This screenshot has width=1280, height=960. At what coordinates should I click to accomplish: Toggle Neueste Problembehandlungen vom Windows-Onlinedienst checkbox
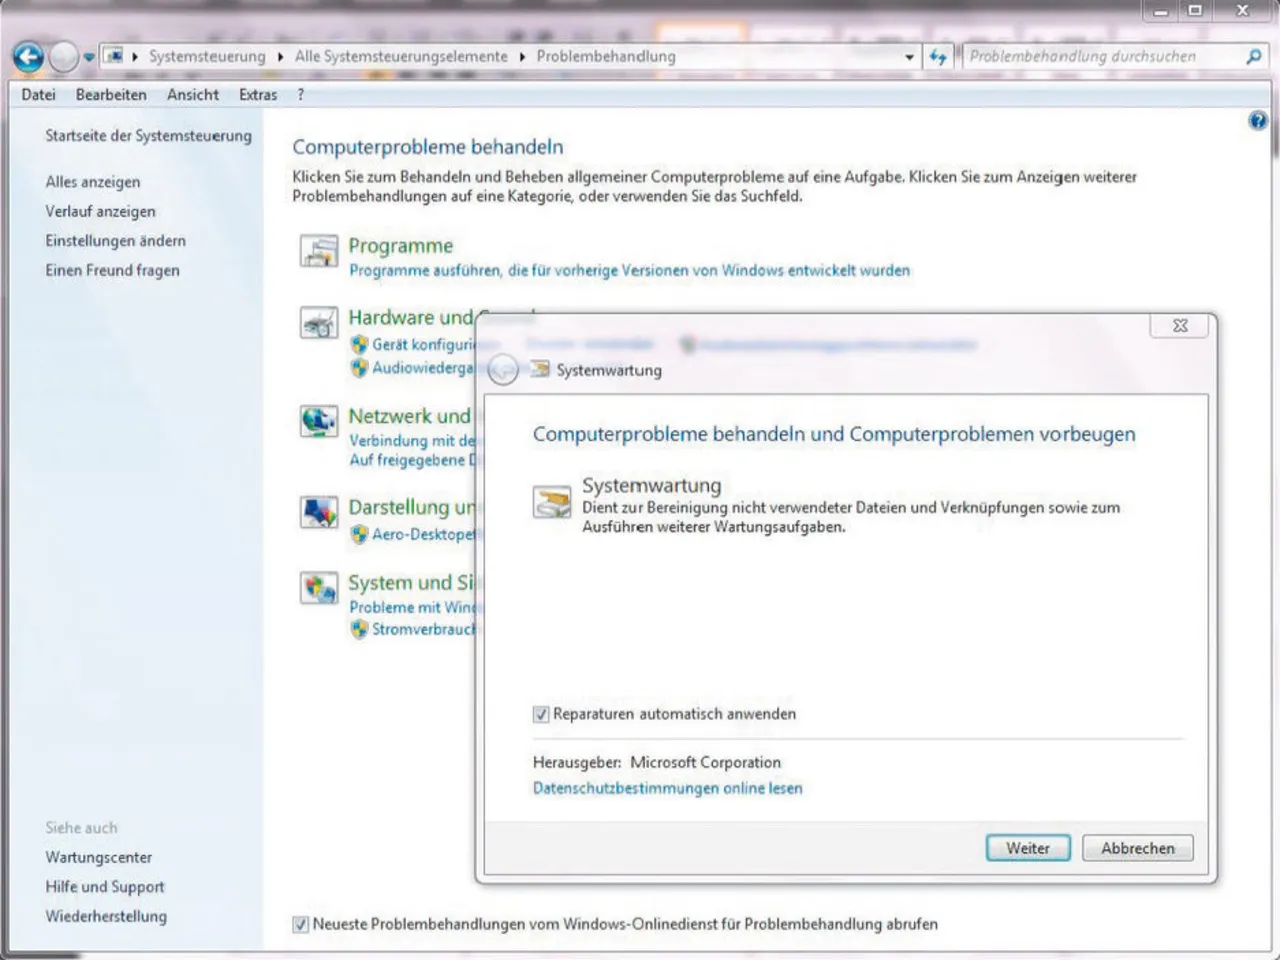[x=300, y=924]
